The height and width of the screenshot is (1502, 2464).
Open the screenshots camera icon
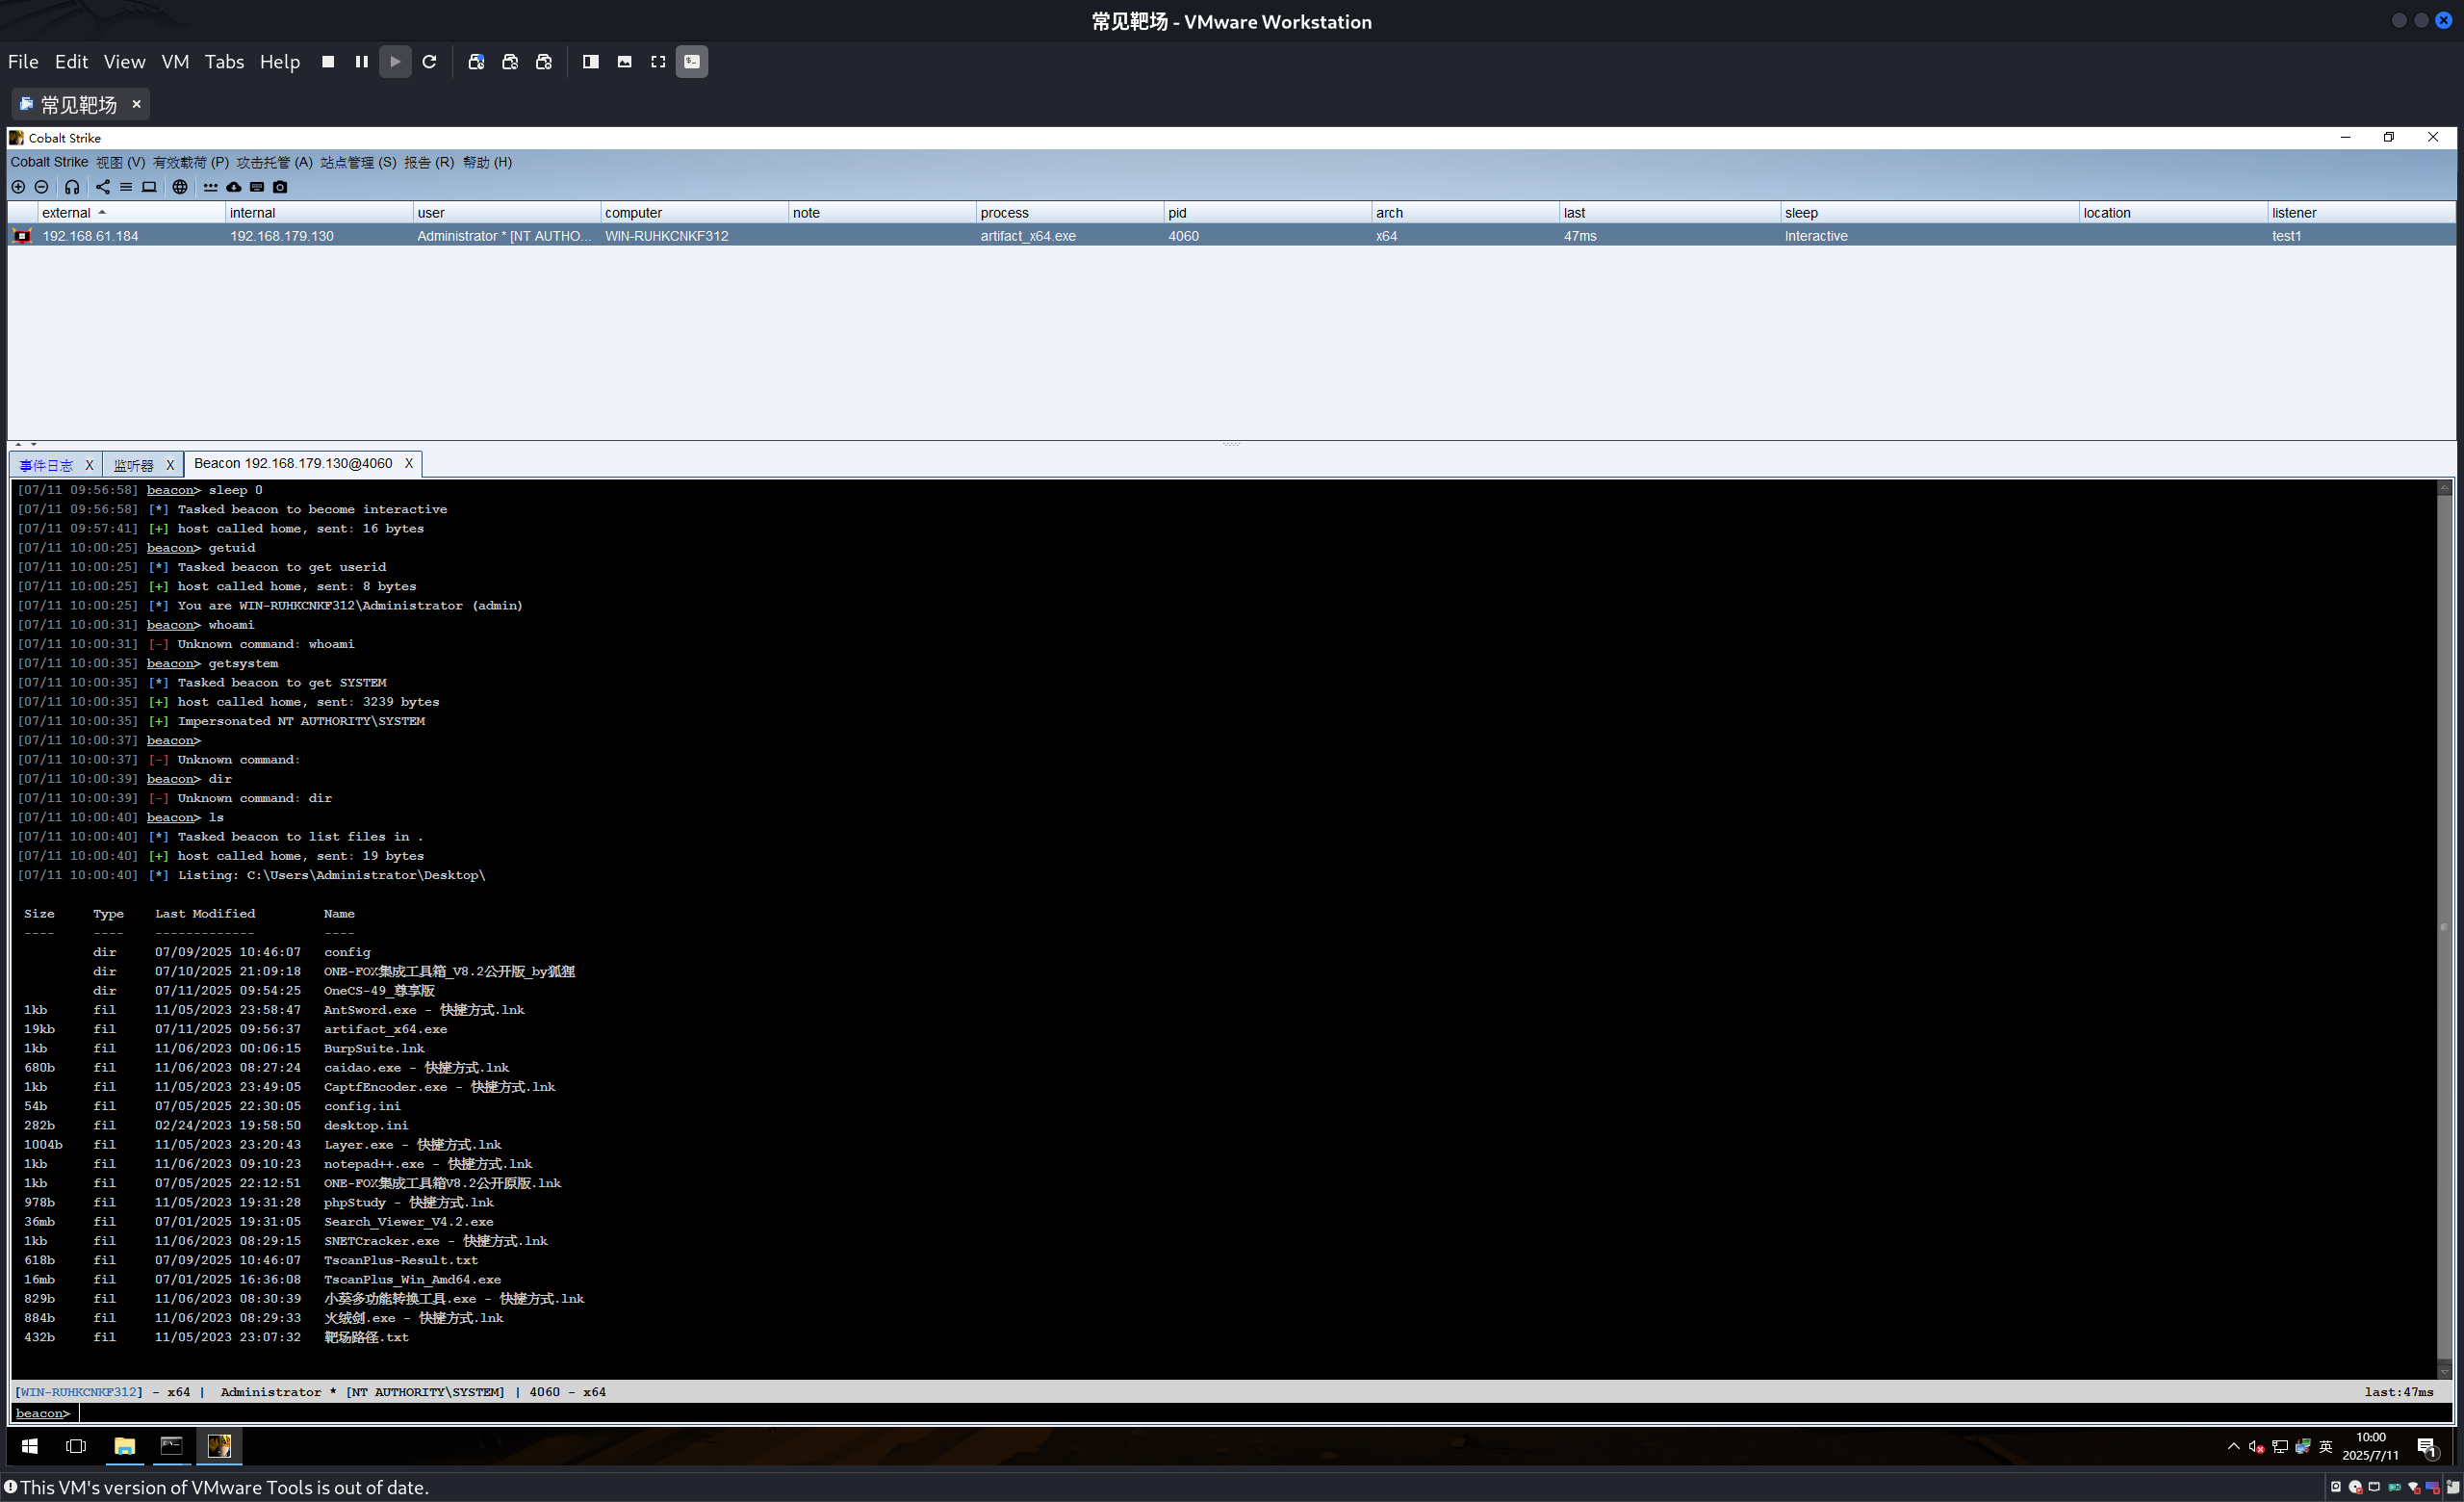coord(280,187)
